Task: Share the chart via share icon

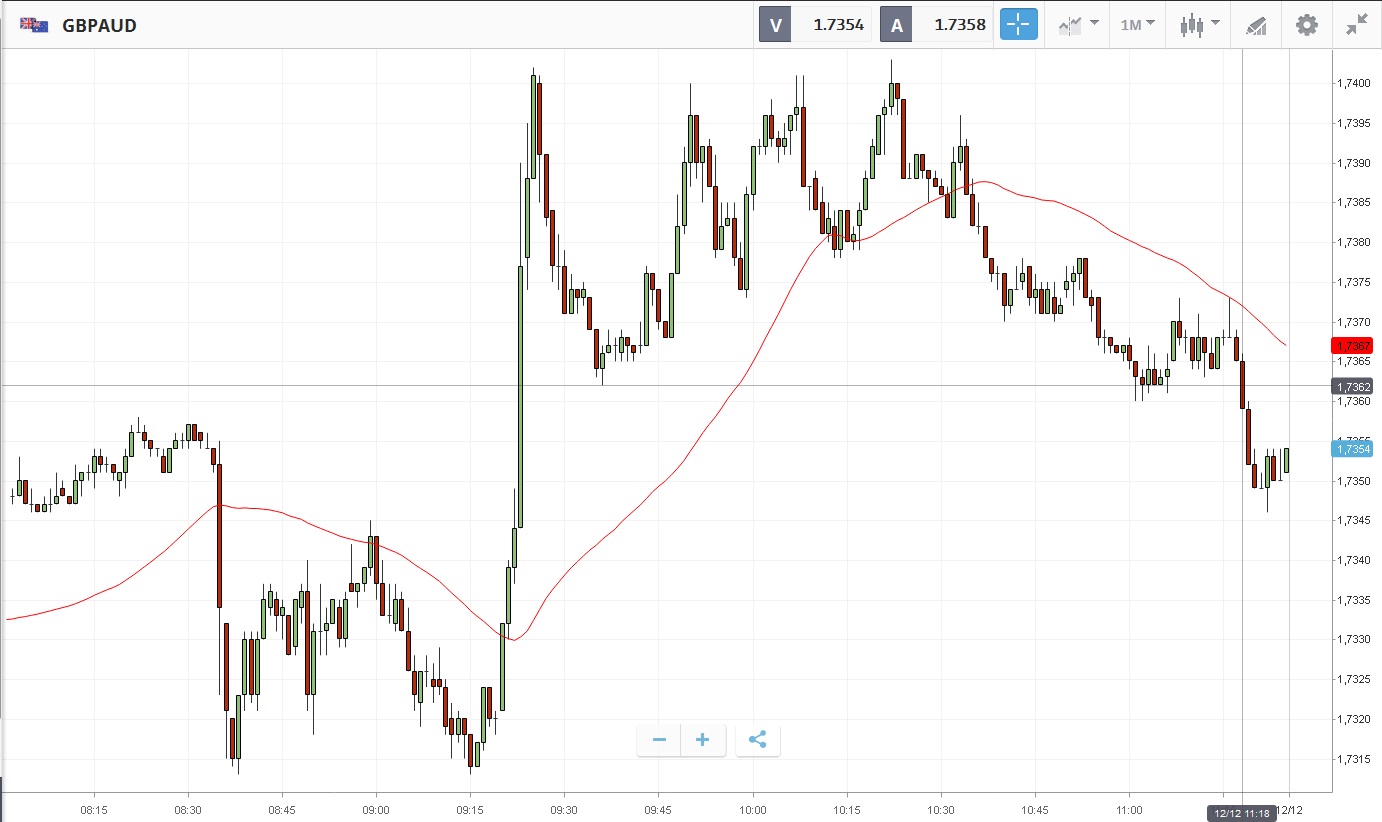Action: tap(757, 740)
